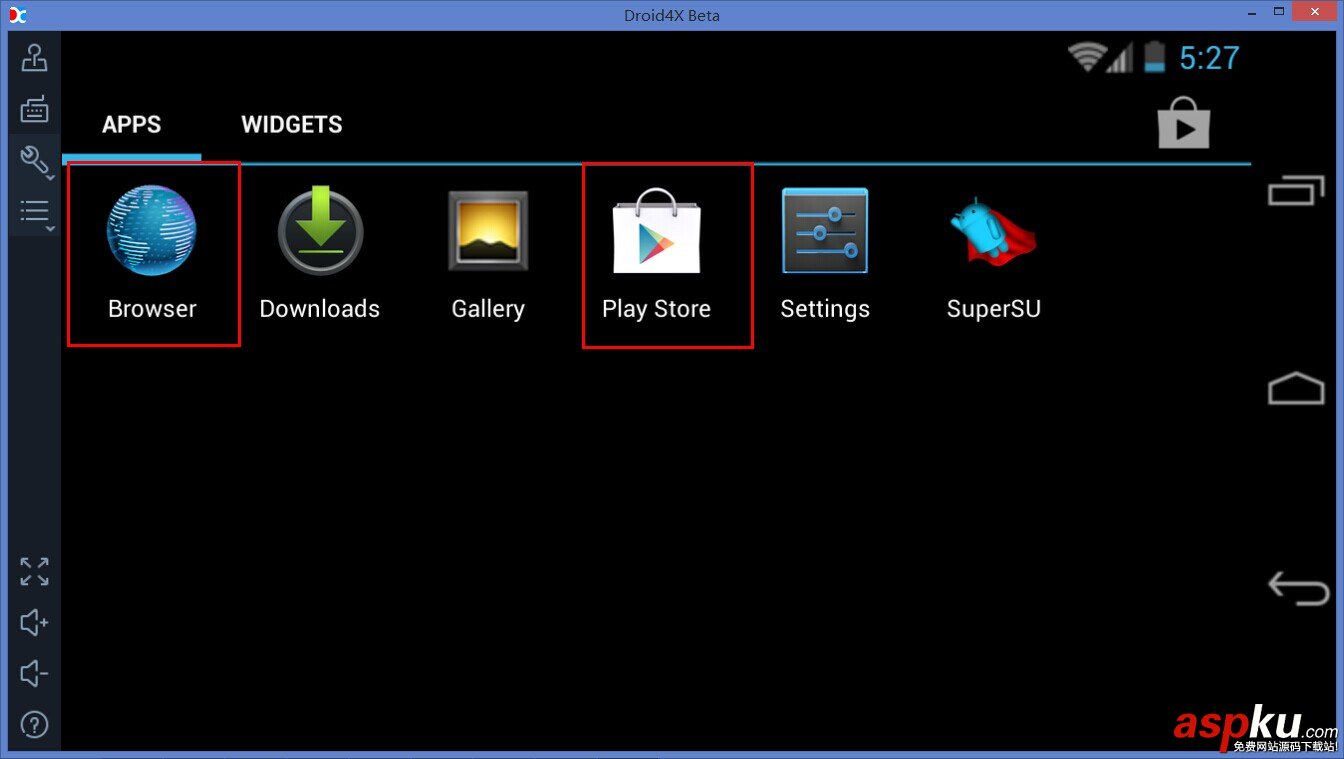Switch to the APPS tab
Image resolution: width=1344 pixels, height=759 pixels.
tap(131, 125)
